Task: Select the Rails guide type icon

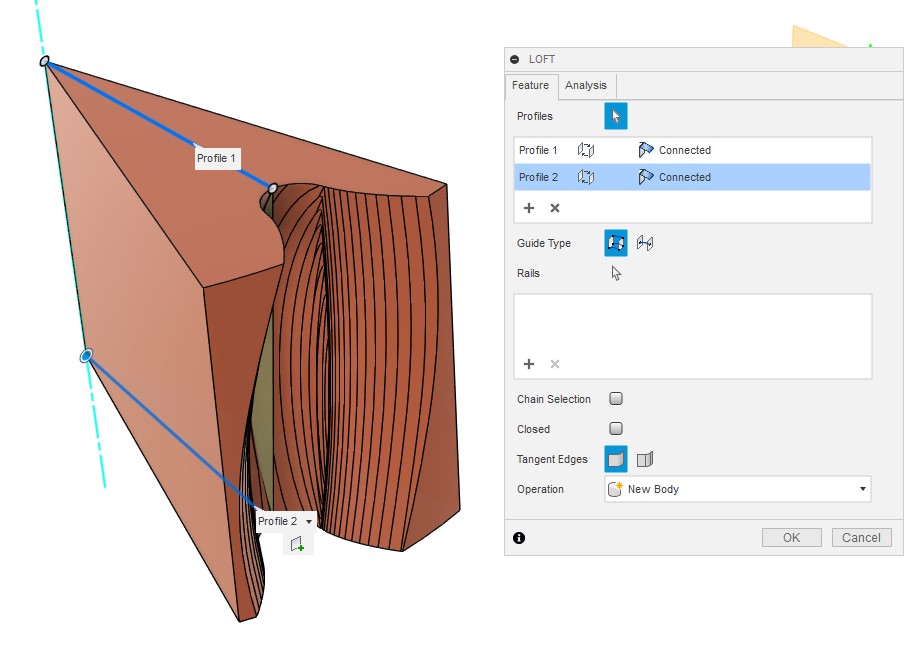Action: [615, 243]
